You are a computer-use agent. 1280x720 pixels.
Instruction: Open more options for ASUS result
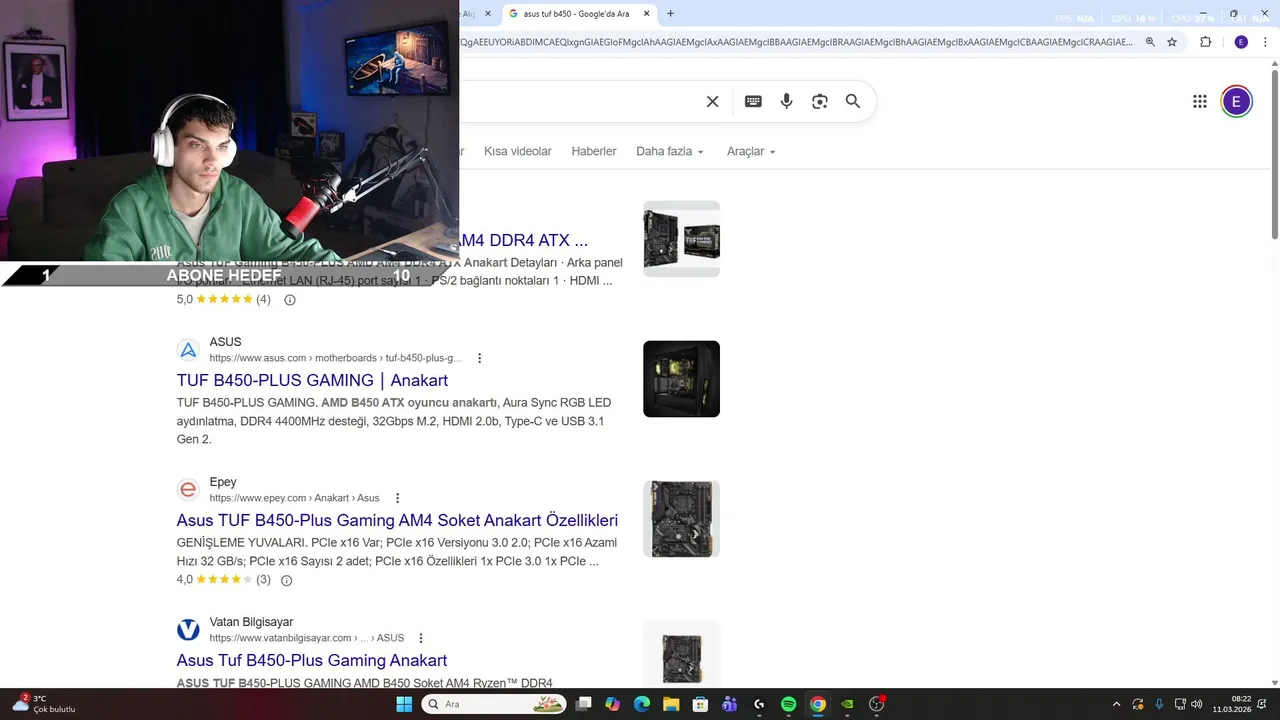click(x=479, y=358)
